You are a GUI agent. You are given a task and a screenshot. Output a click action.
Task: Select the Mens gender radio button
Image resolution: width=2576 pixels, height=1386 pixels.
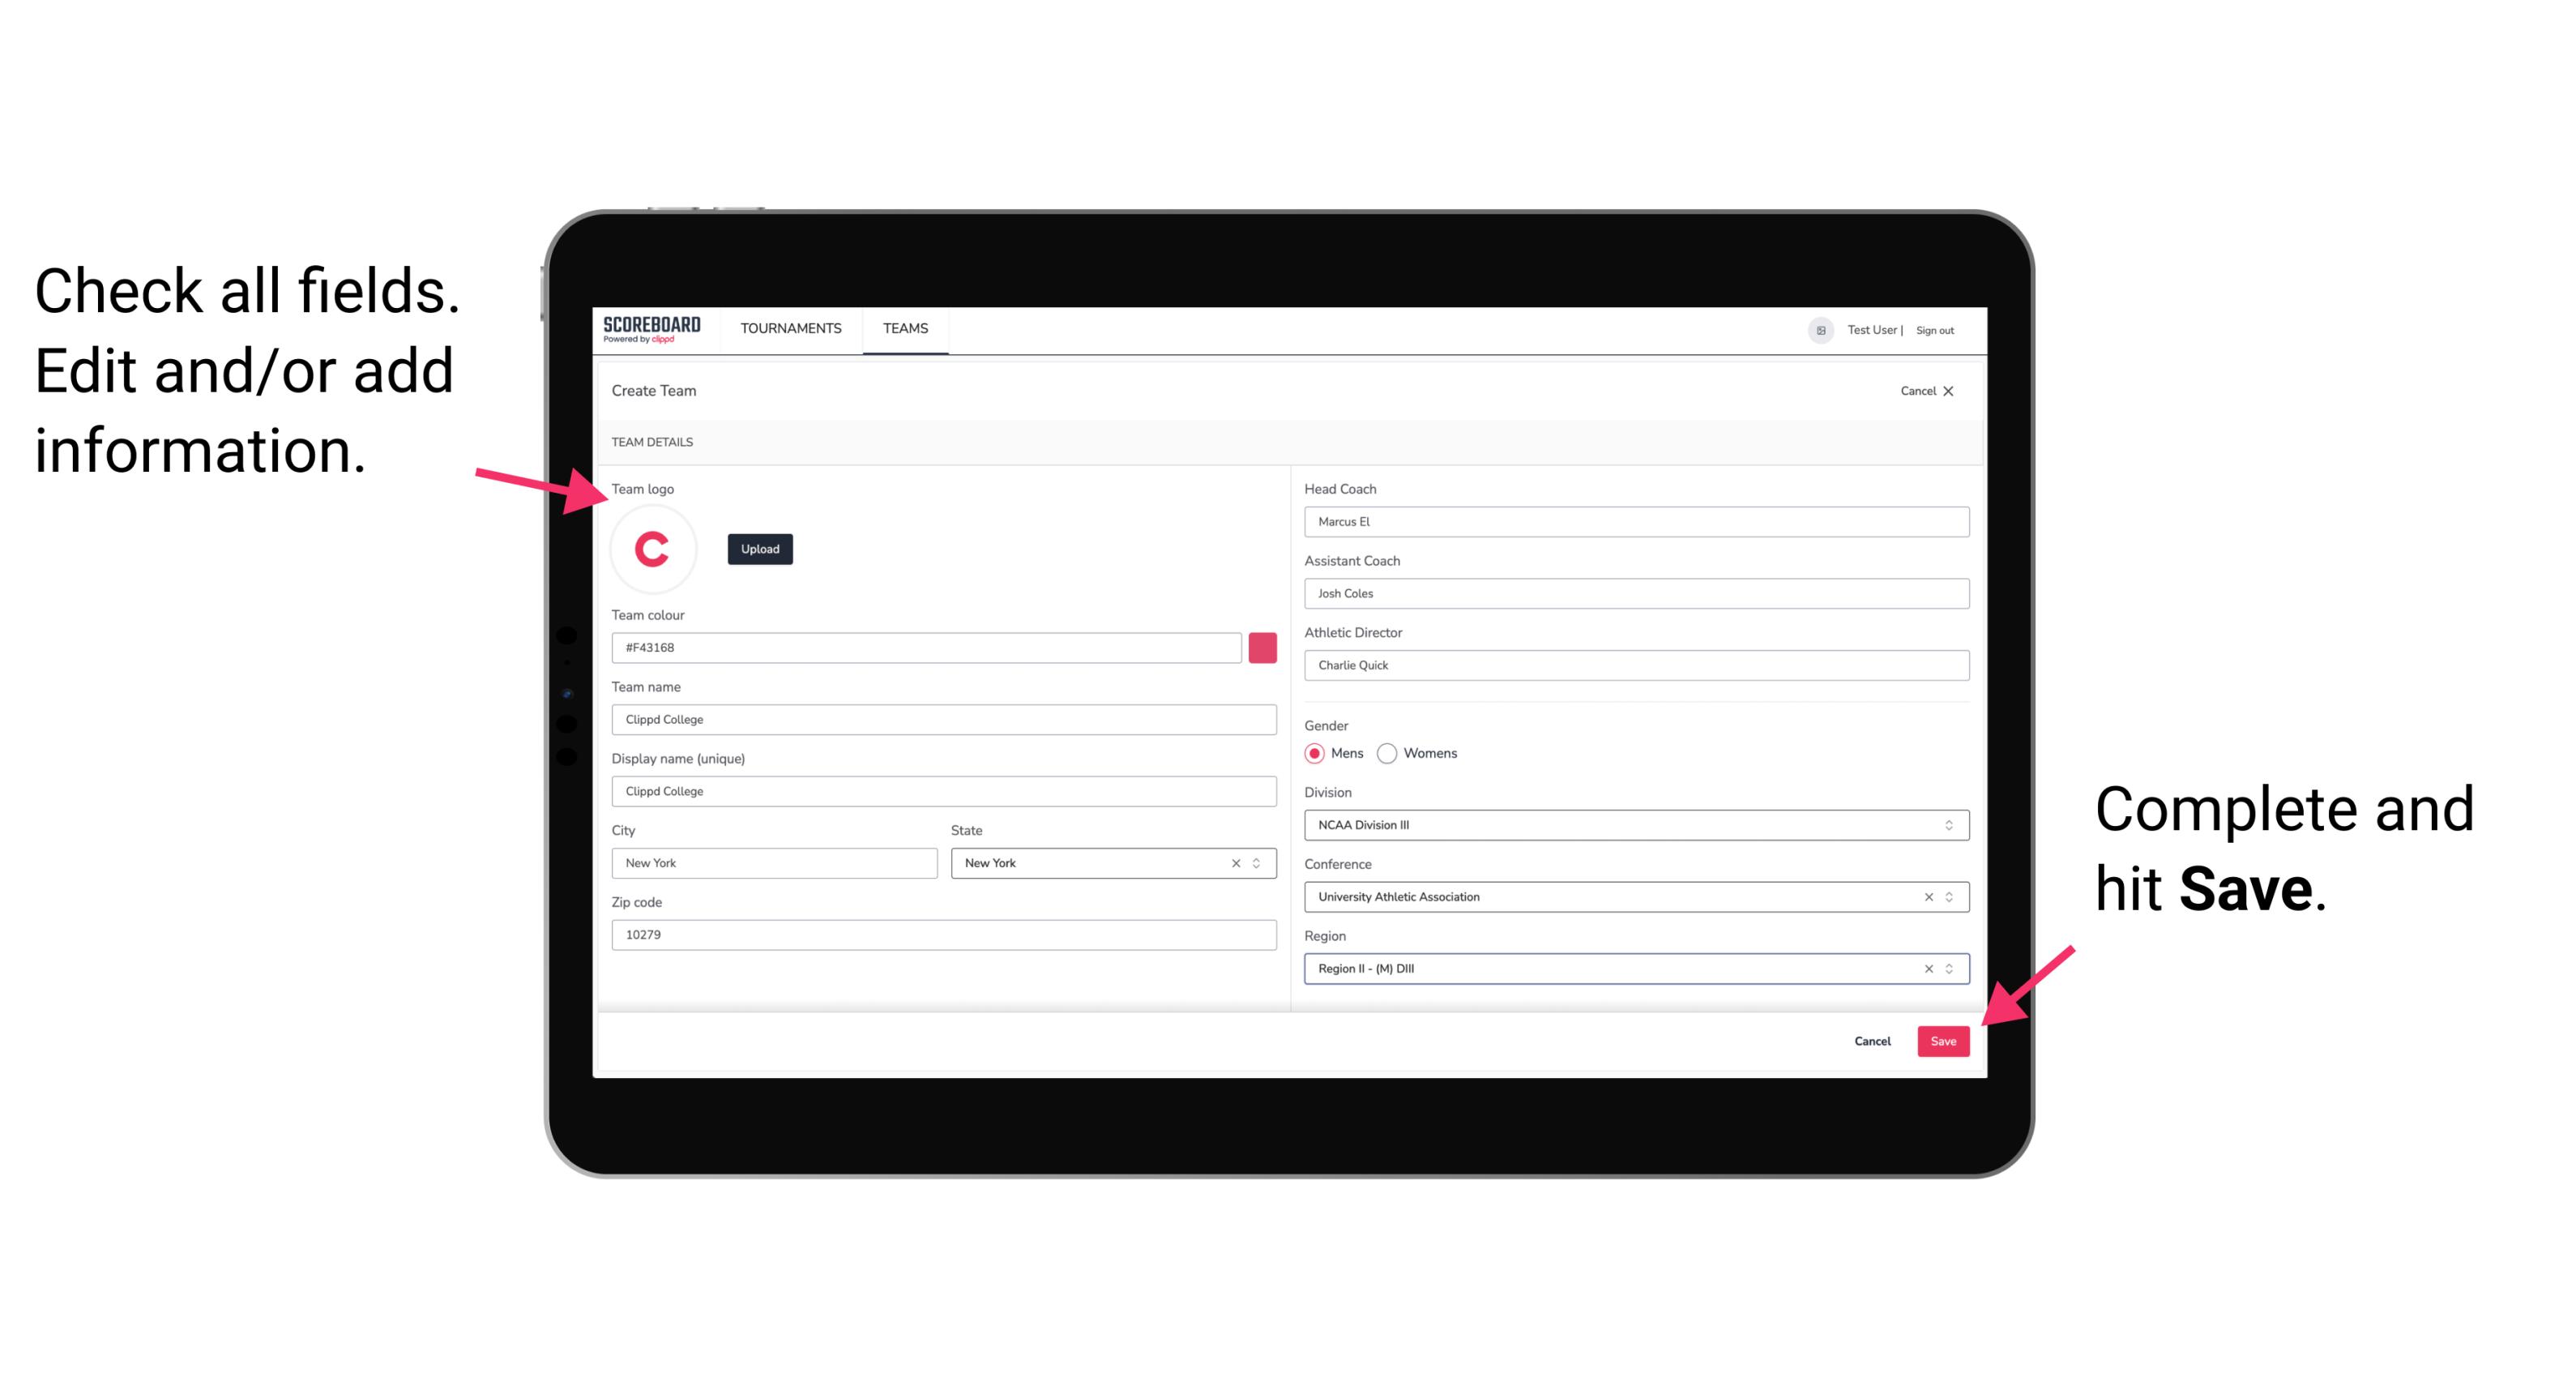1315,753
